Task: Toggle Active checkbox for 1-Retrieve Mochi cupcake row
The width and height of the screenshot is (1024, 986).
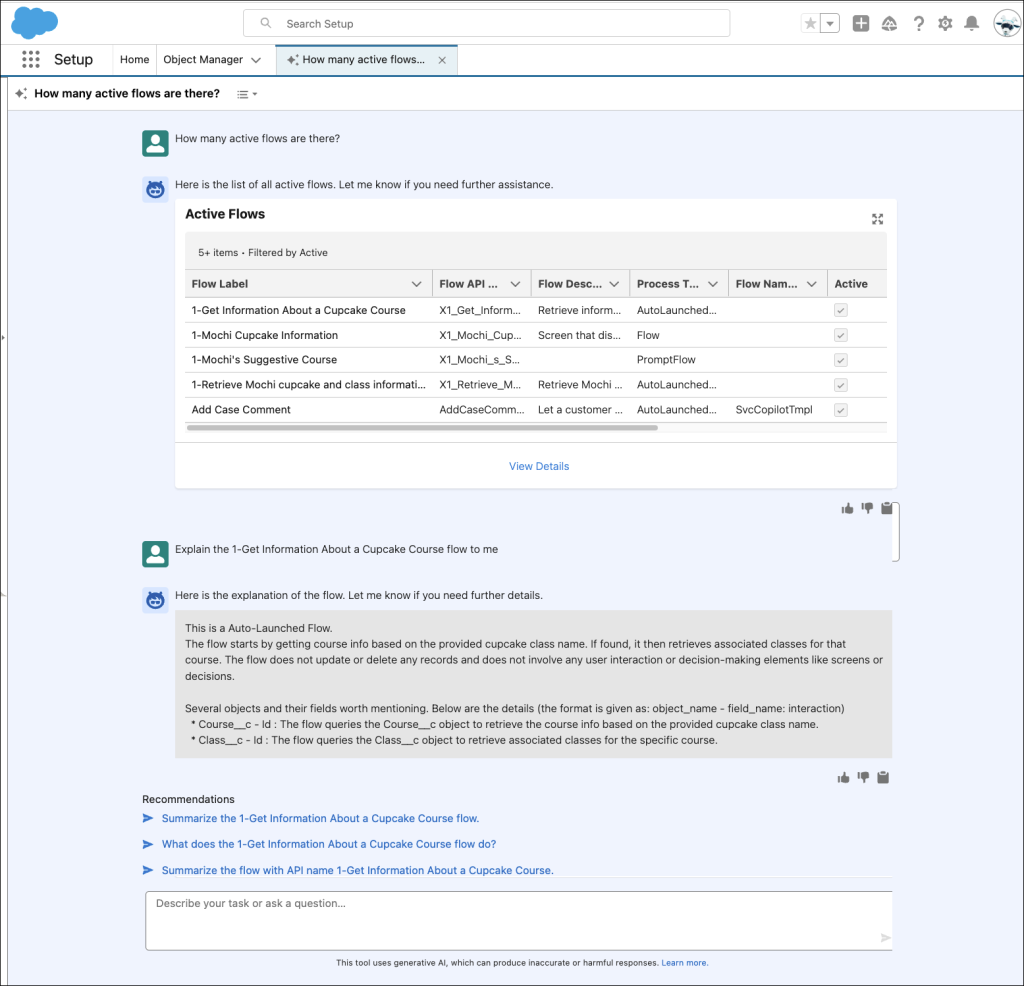Action: [x=840, y=385]
